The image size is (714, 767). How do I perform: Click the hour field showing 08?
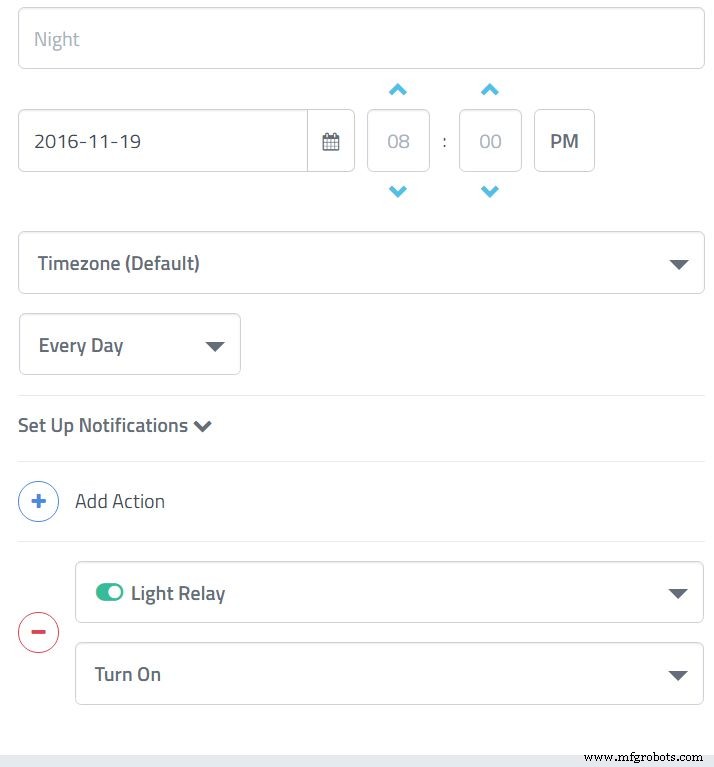coord(398,141)
